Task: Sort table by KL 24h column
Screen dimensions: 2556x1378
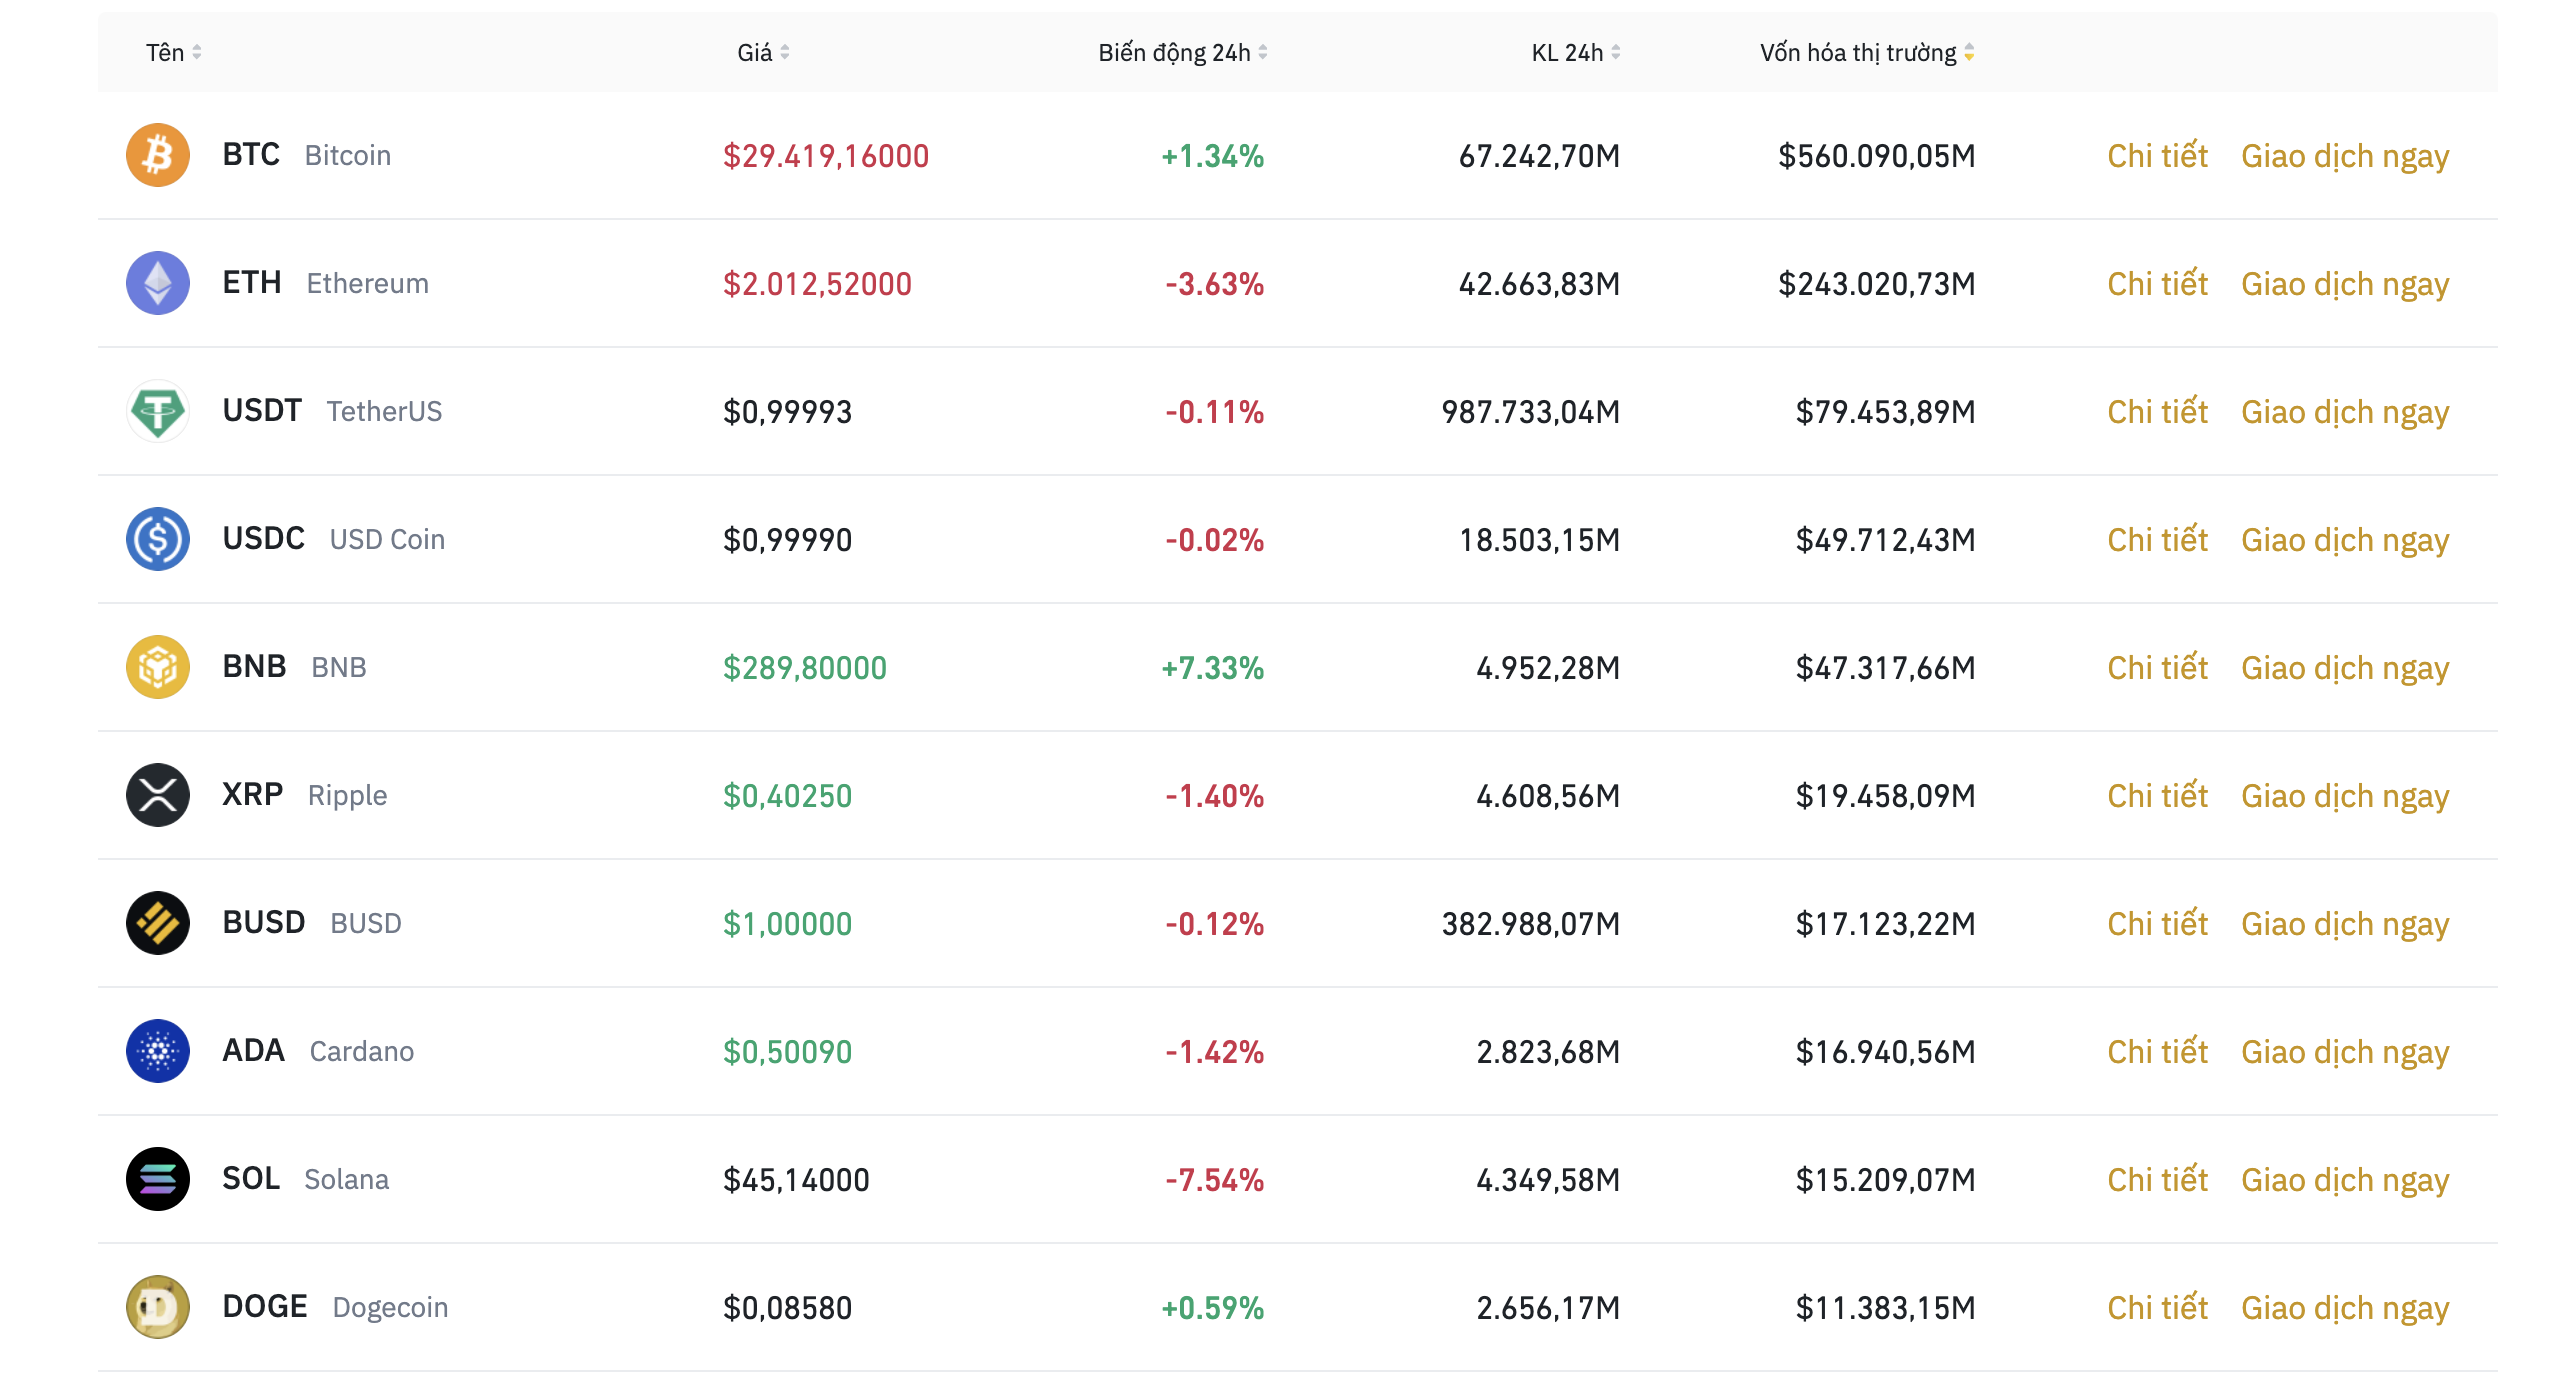Action: tap(1576, 52)
